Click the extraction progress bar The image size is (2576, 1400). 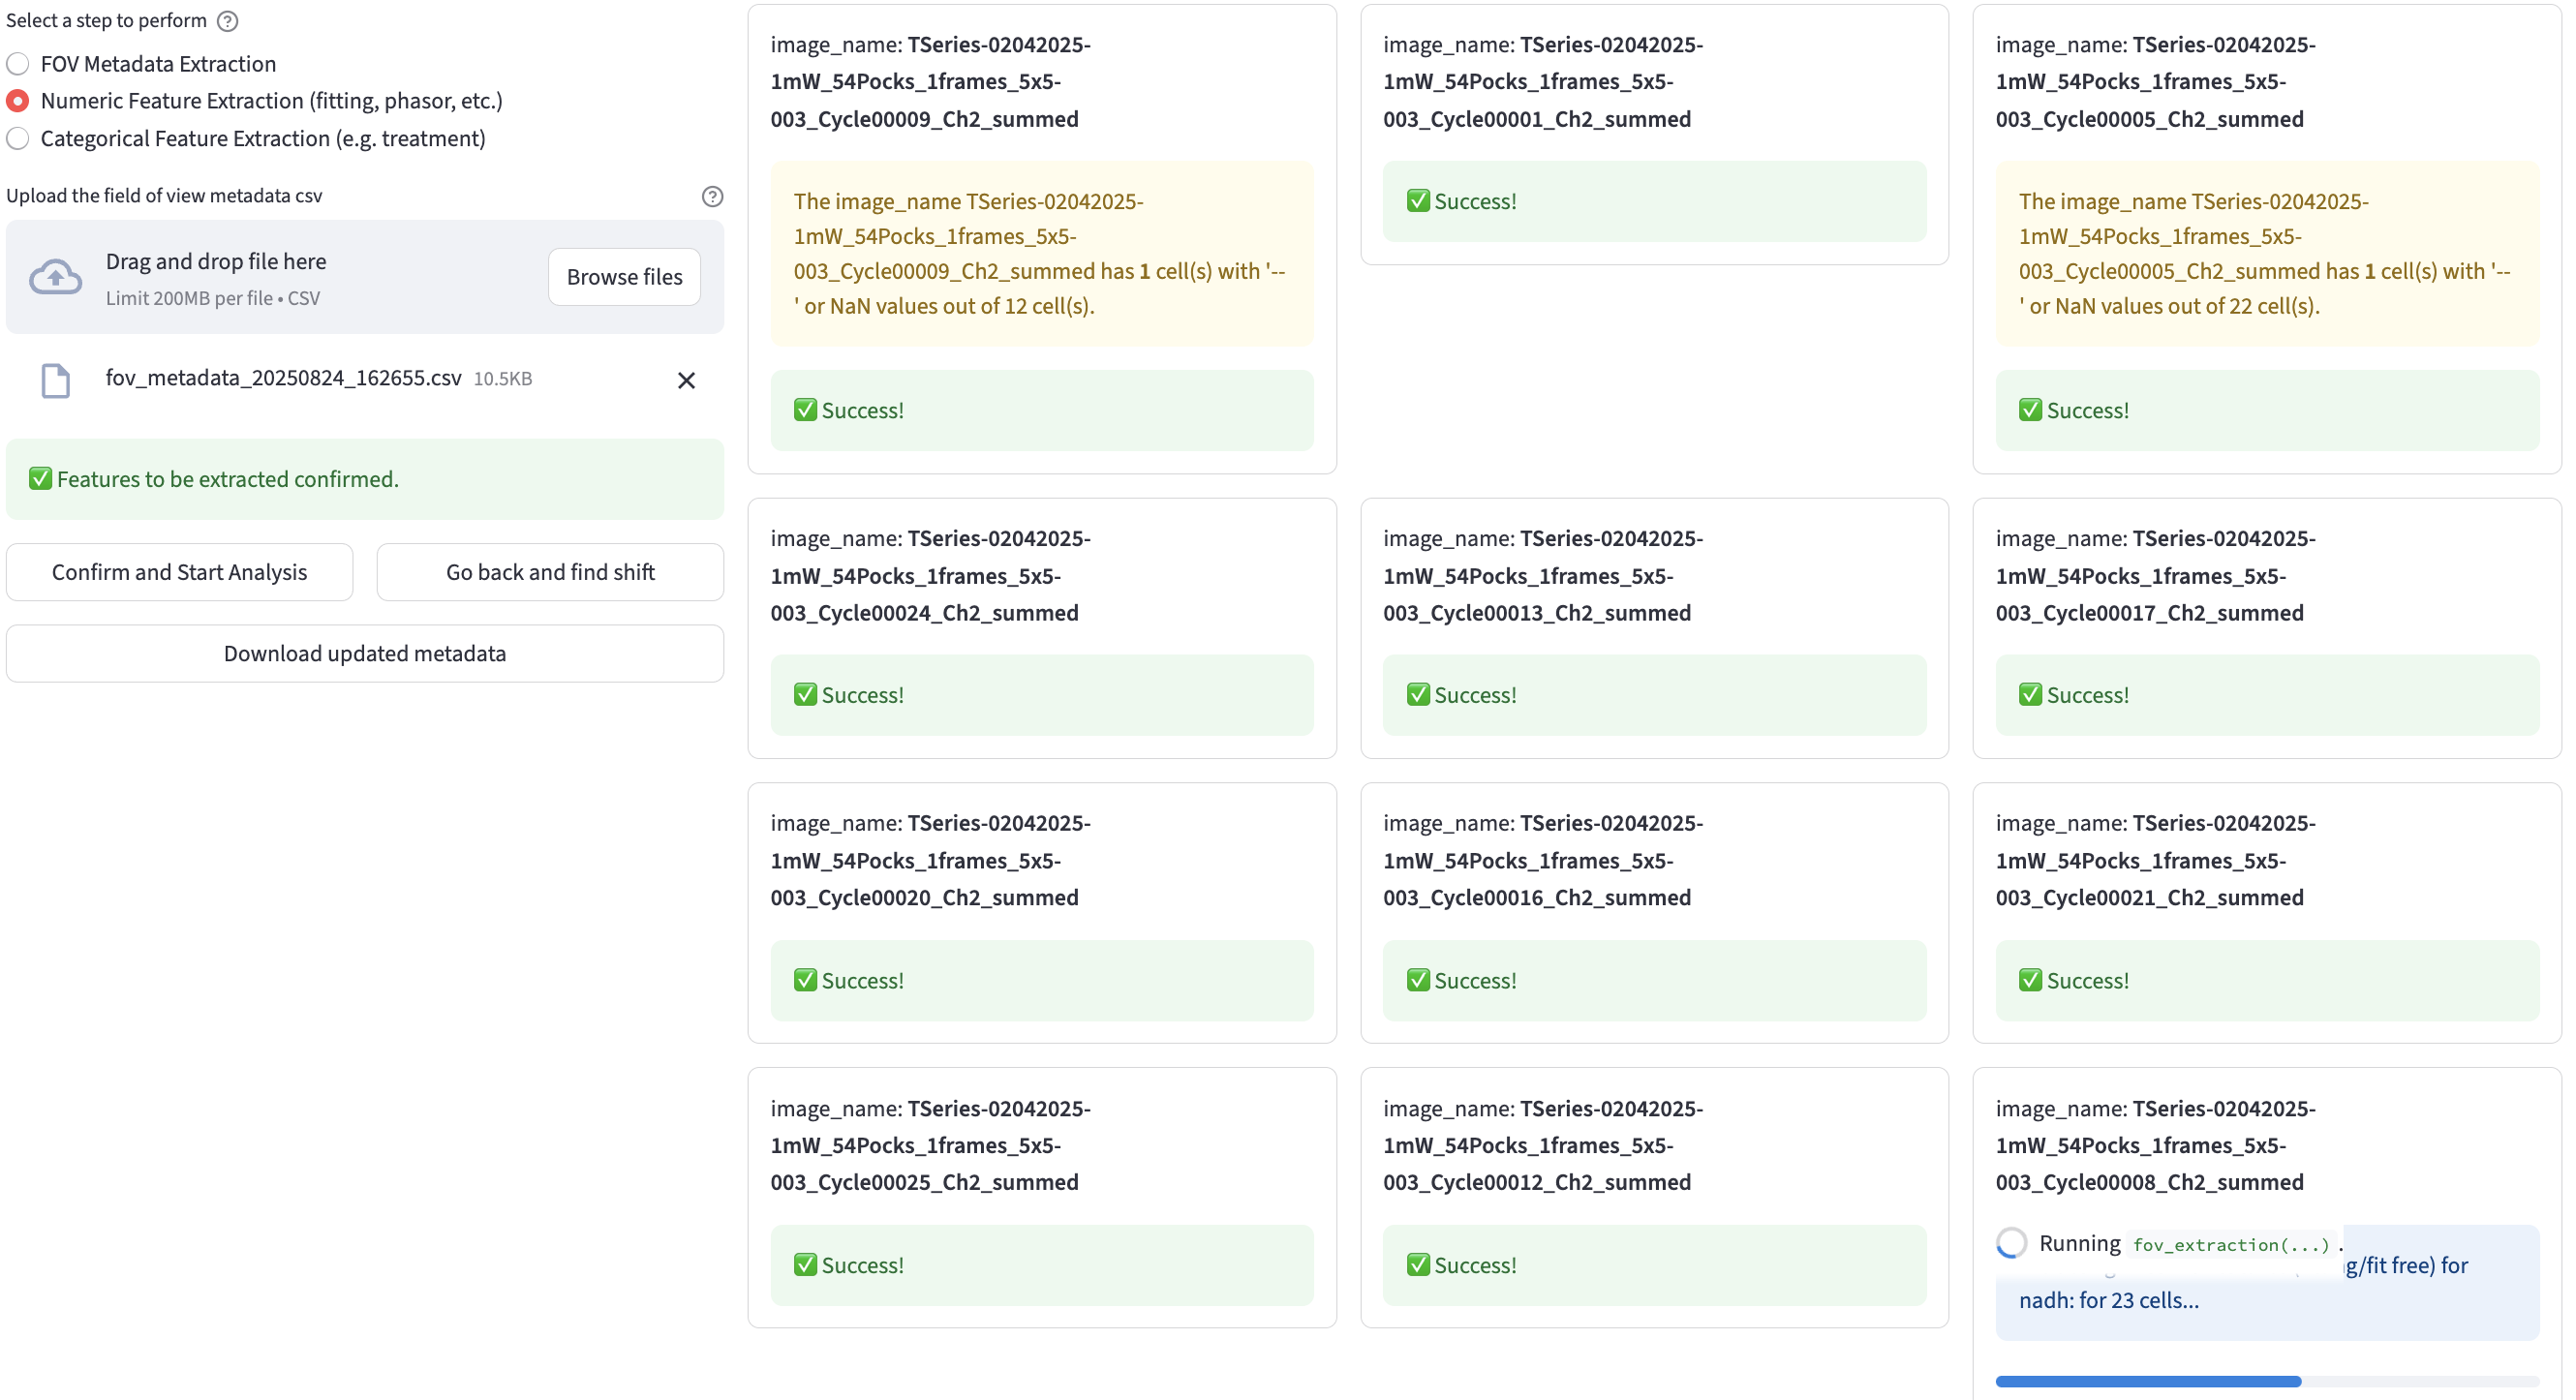pyautogui.click(x=2266, y=1381)
